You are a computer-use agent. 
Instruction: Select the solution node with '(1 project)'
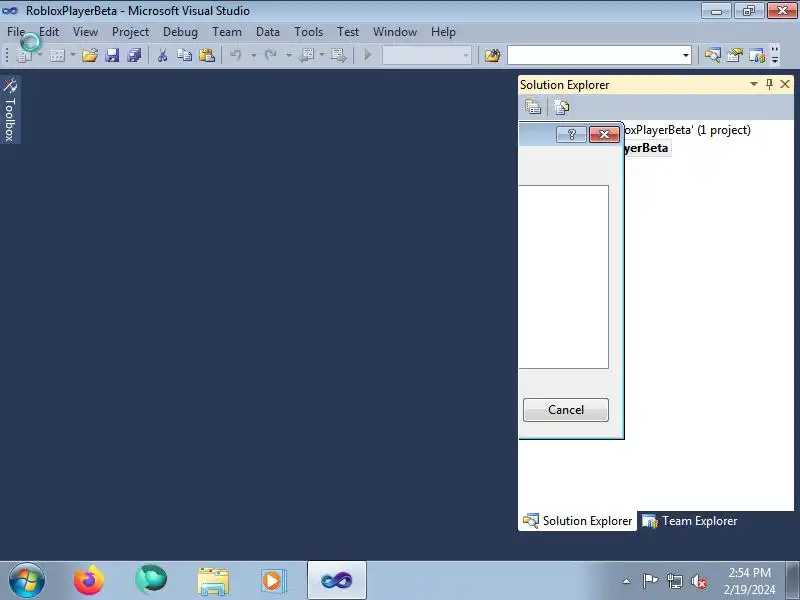click(x=687, y=130)
